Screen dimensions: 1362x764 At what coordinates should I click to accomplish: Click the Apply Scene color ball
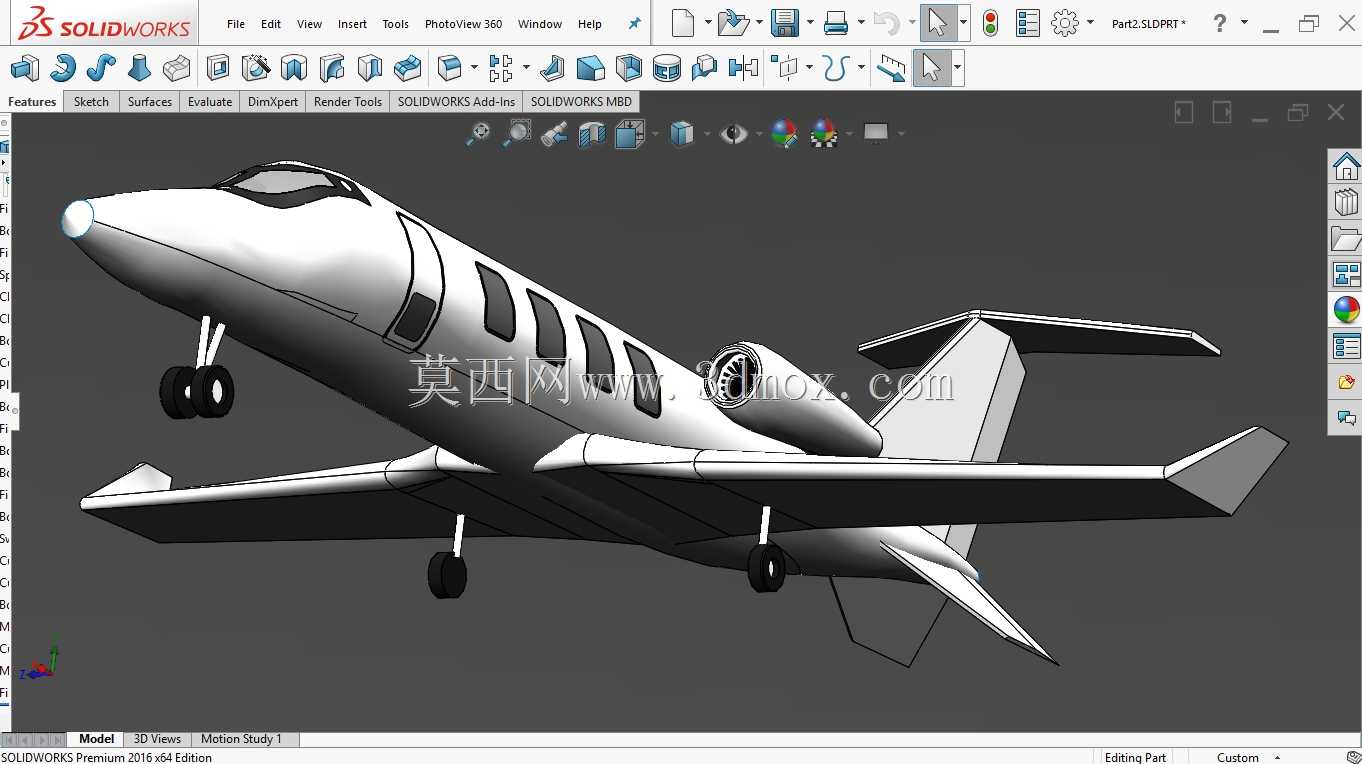(823, 134)
